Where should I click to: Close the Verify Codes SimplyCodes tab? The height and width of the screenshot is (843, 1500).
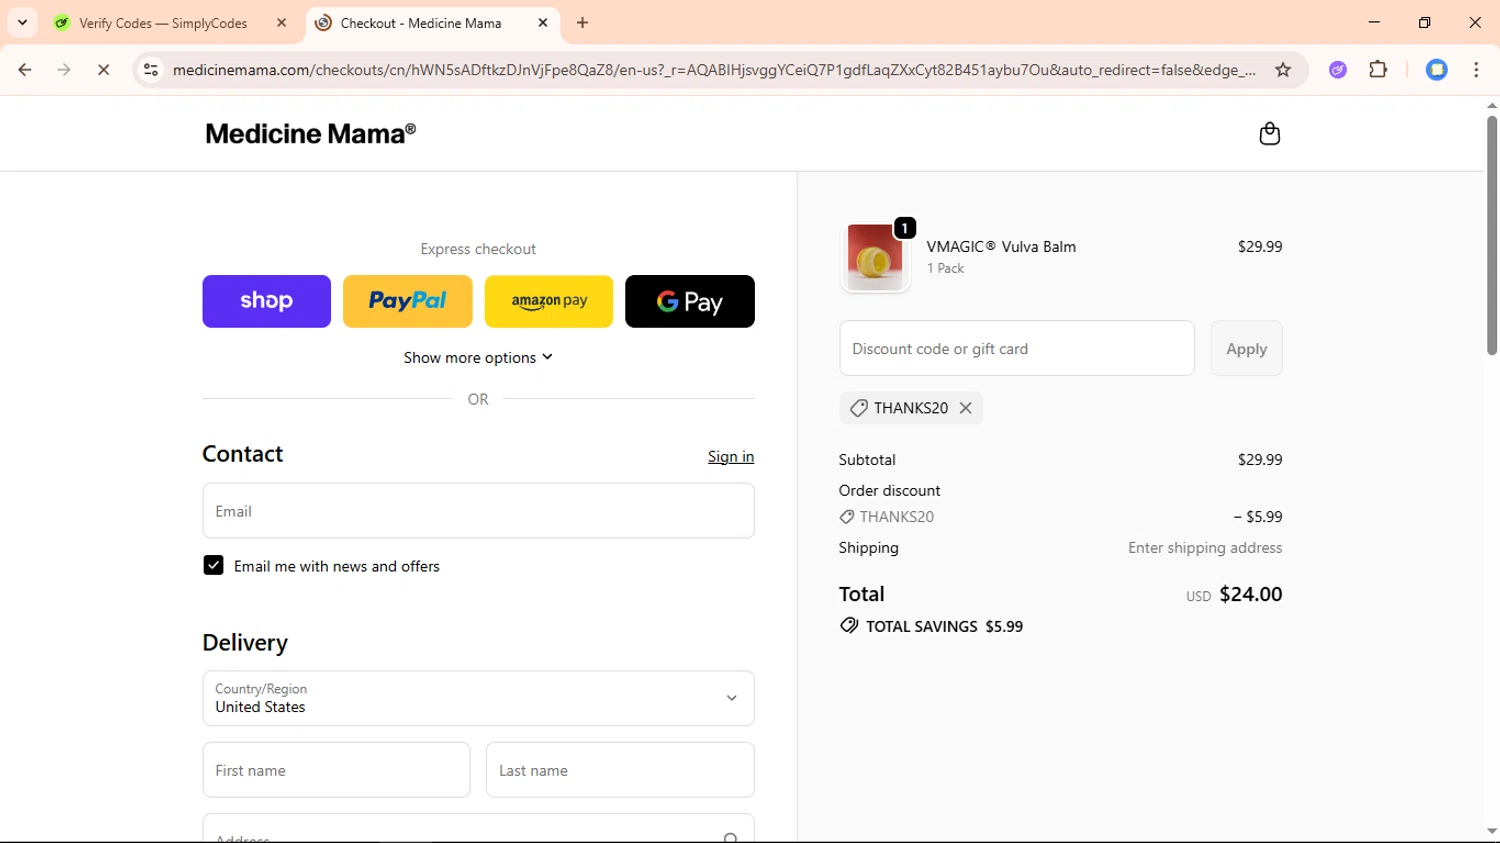(x=281, y=22)
